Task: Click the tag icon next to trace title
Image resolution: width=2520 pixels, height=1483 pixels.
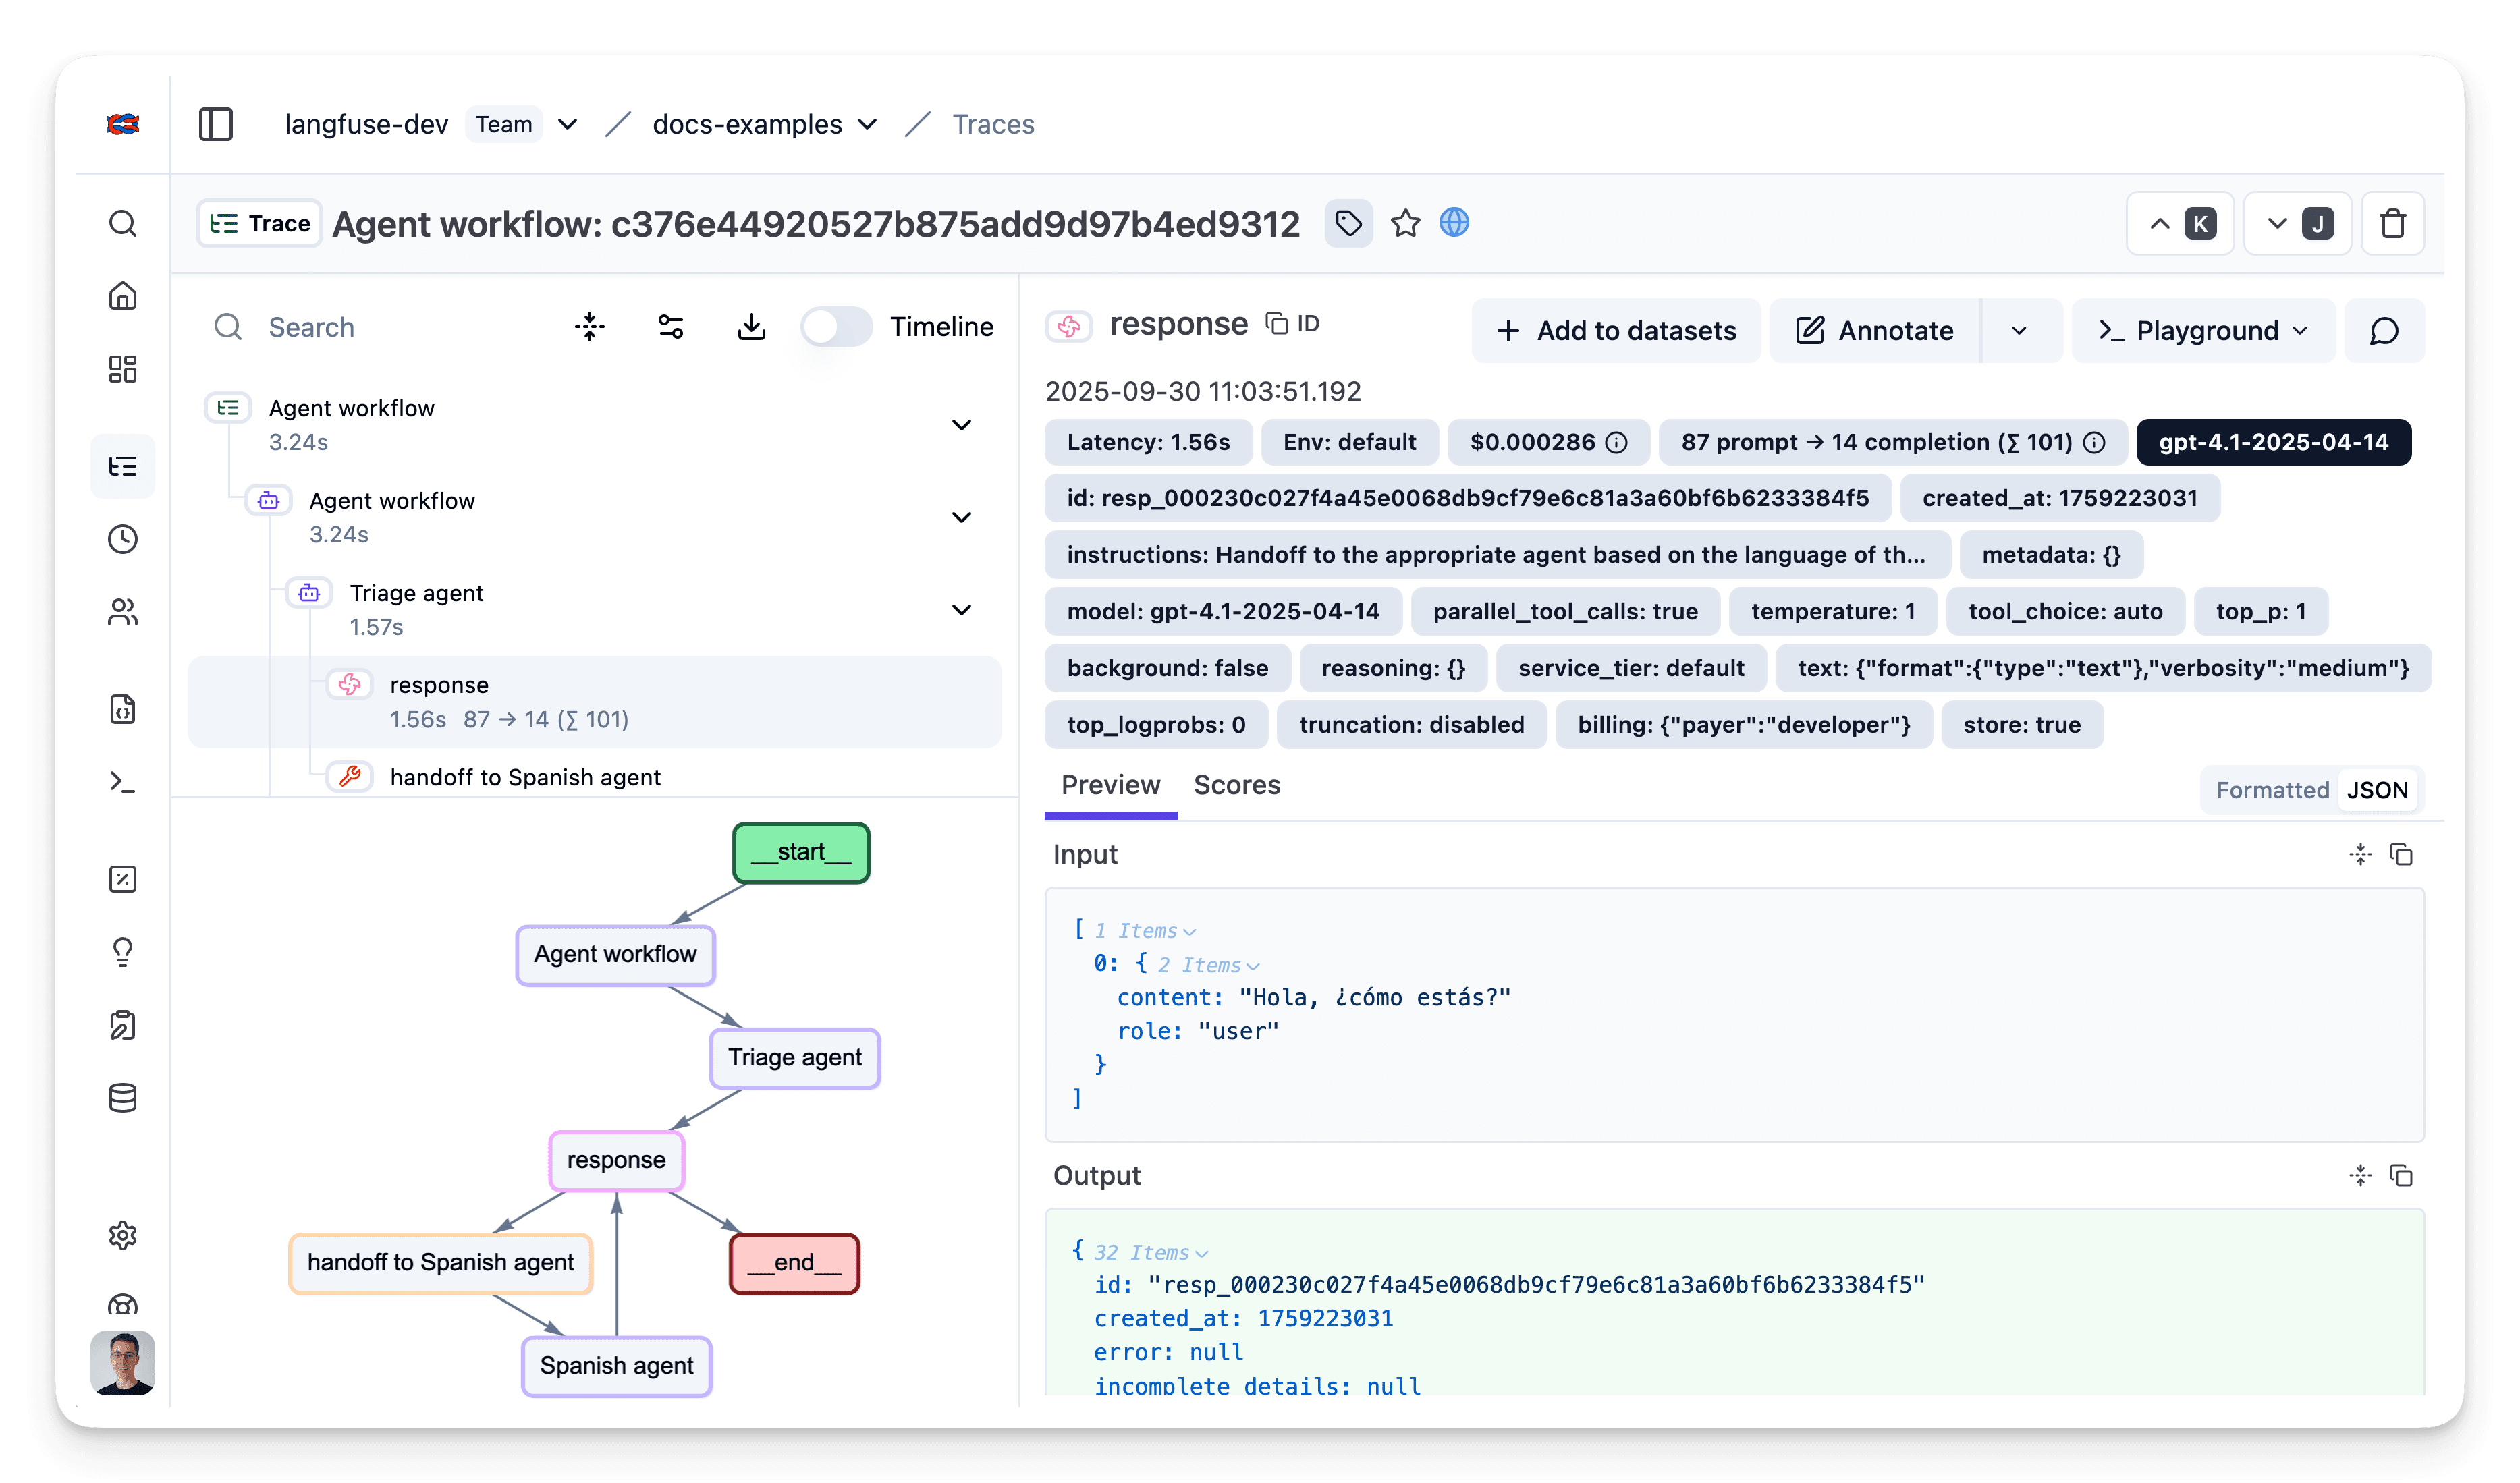Action: (1349, 223)
